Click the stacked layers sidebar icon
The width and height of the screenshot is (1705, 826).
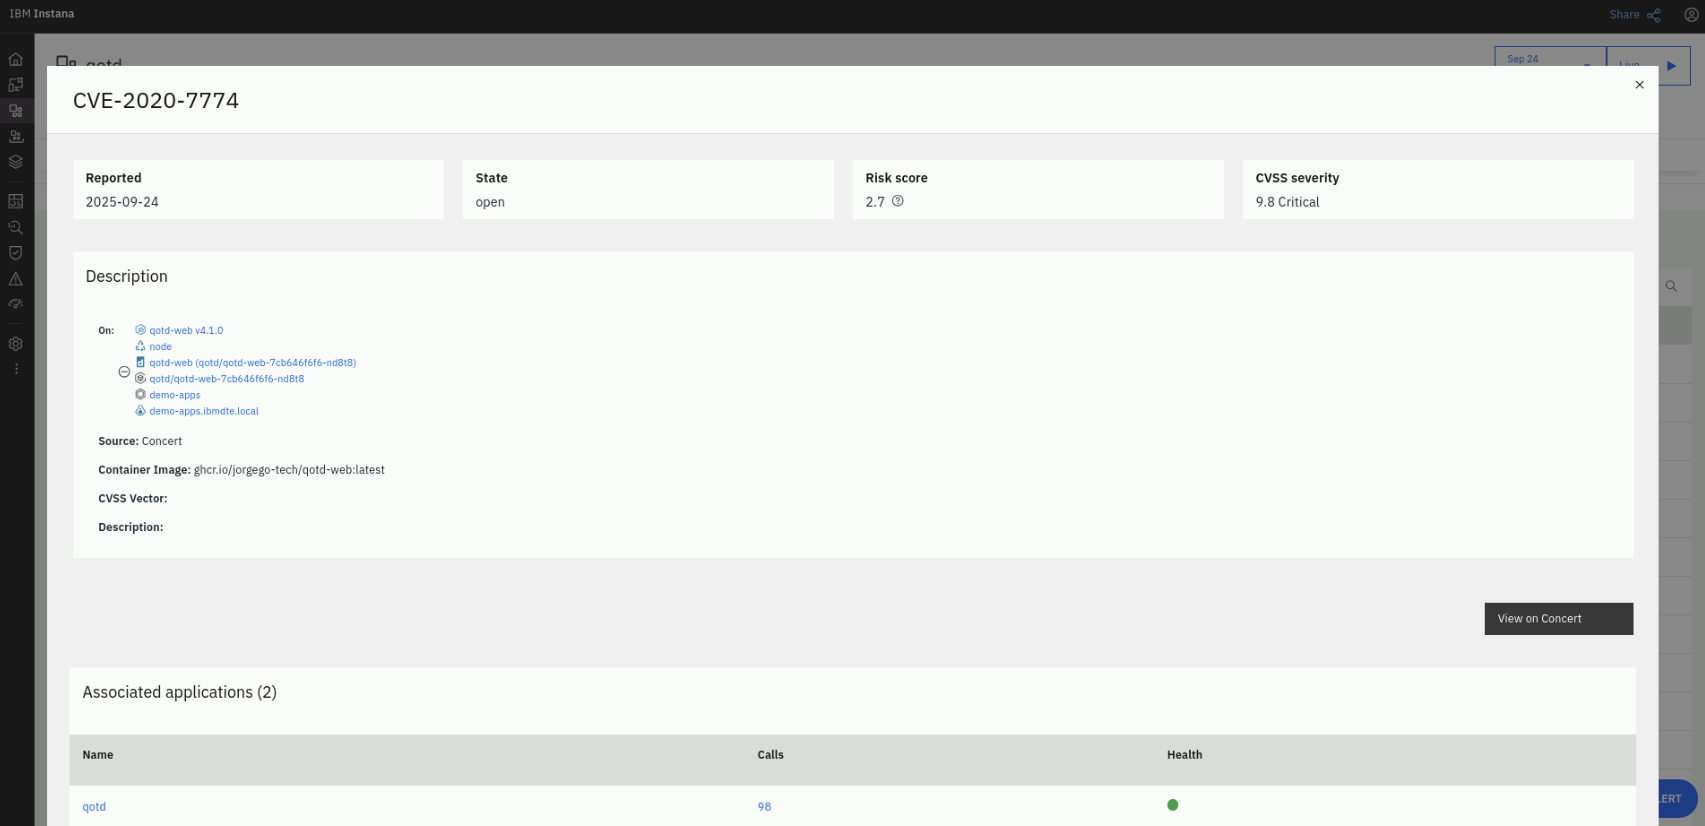coord(16,162)
